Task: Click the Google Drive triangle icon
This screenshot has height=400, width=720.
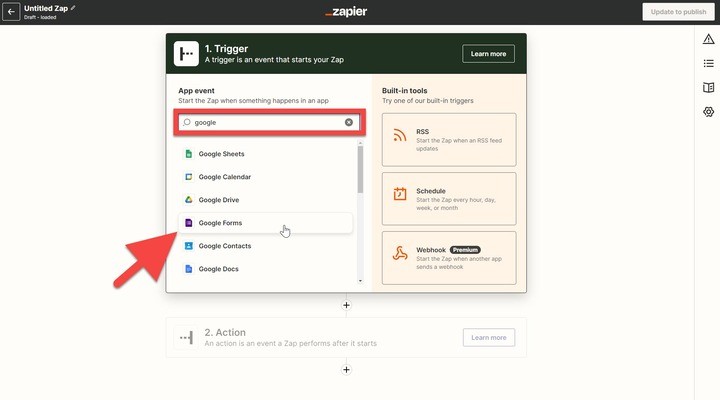Action: [188, 200]
